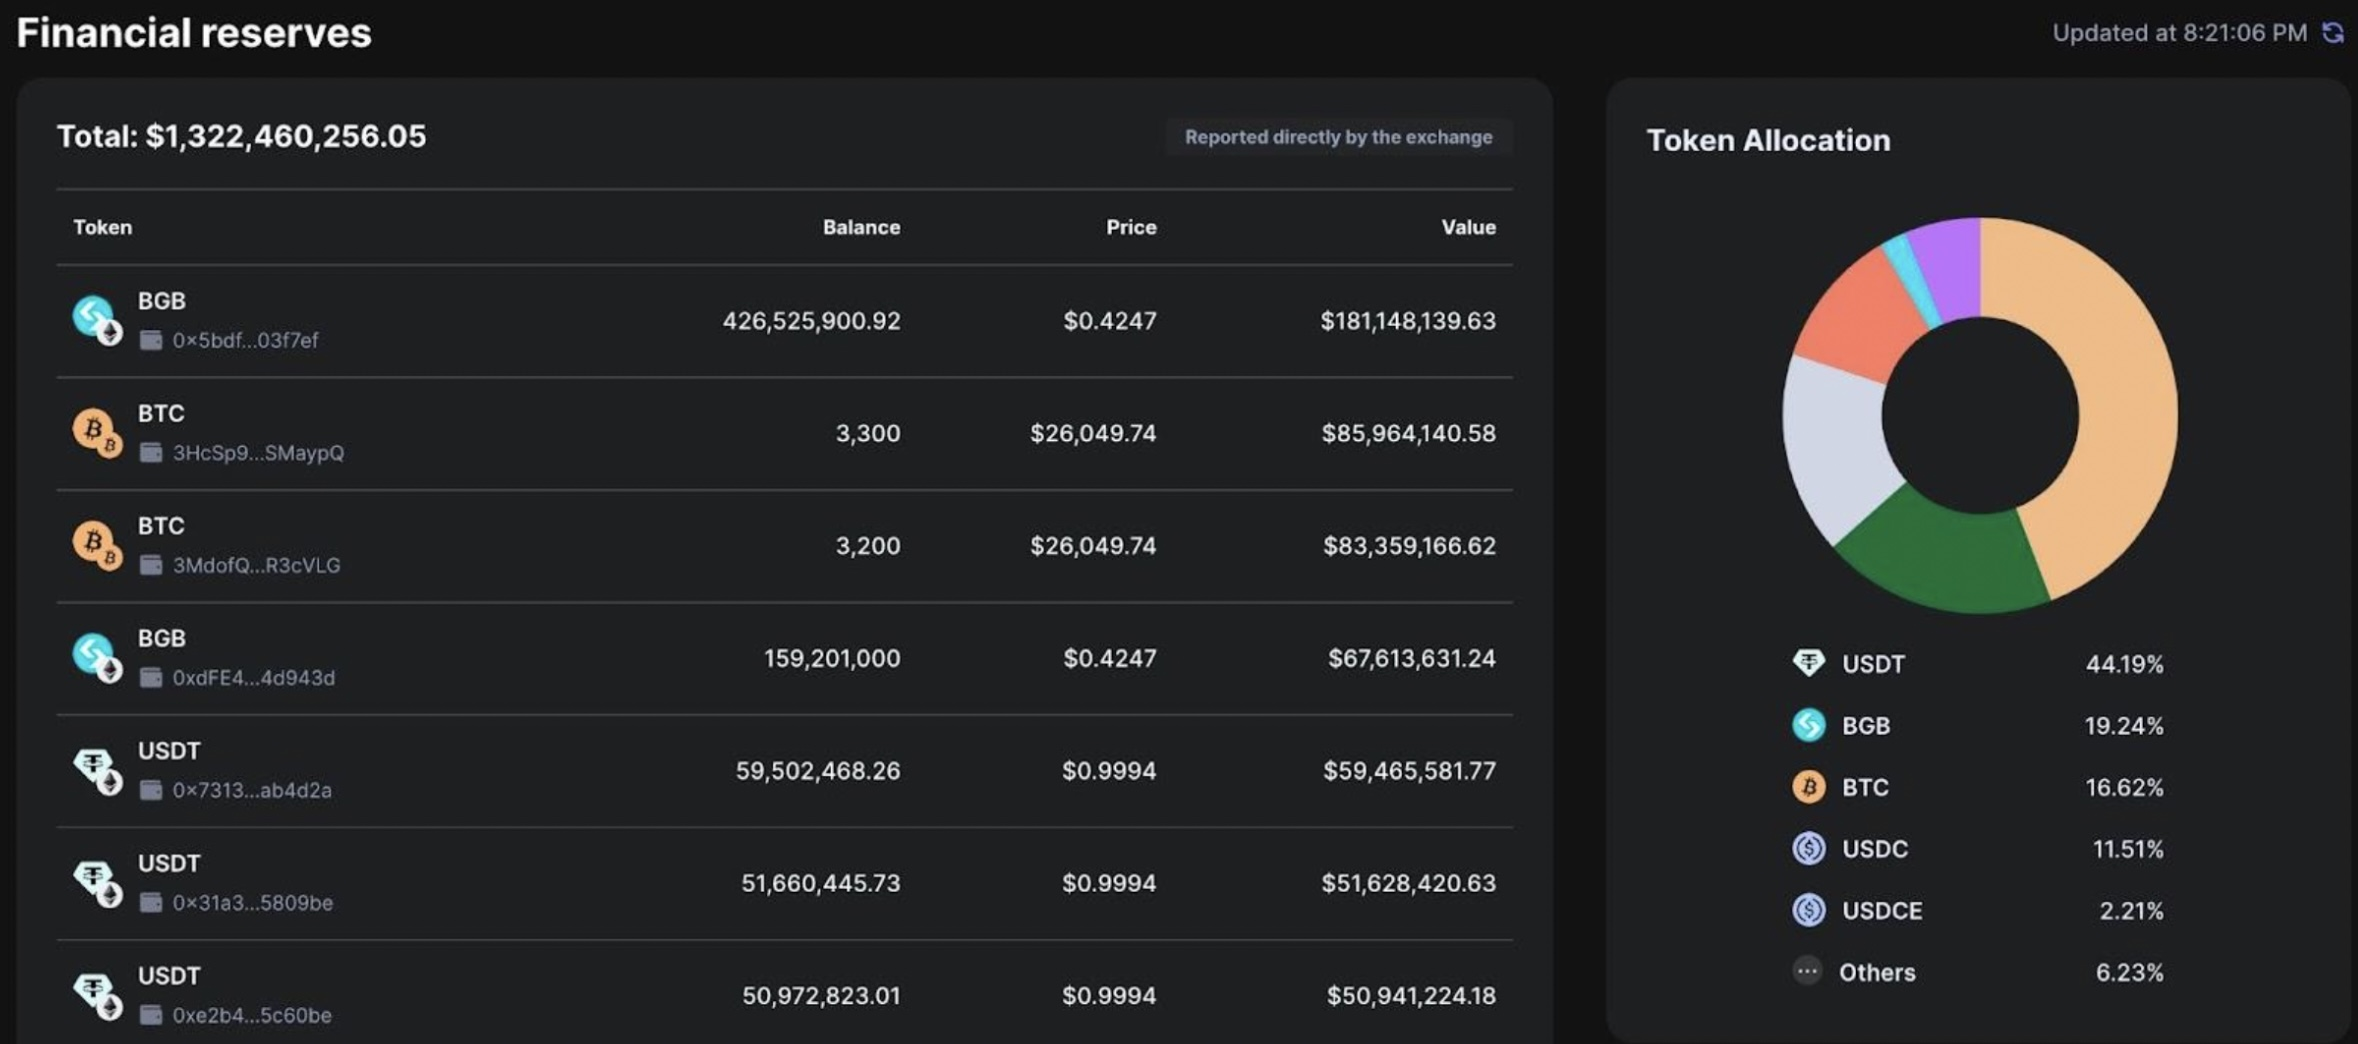Click the wallet icon beside 0x5bdf...03f7ef
The height and width of the screenshot is (1044, 2358).
pyautogui.click(x=152, y=340)
